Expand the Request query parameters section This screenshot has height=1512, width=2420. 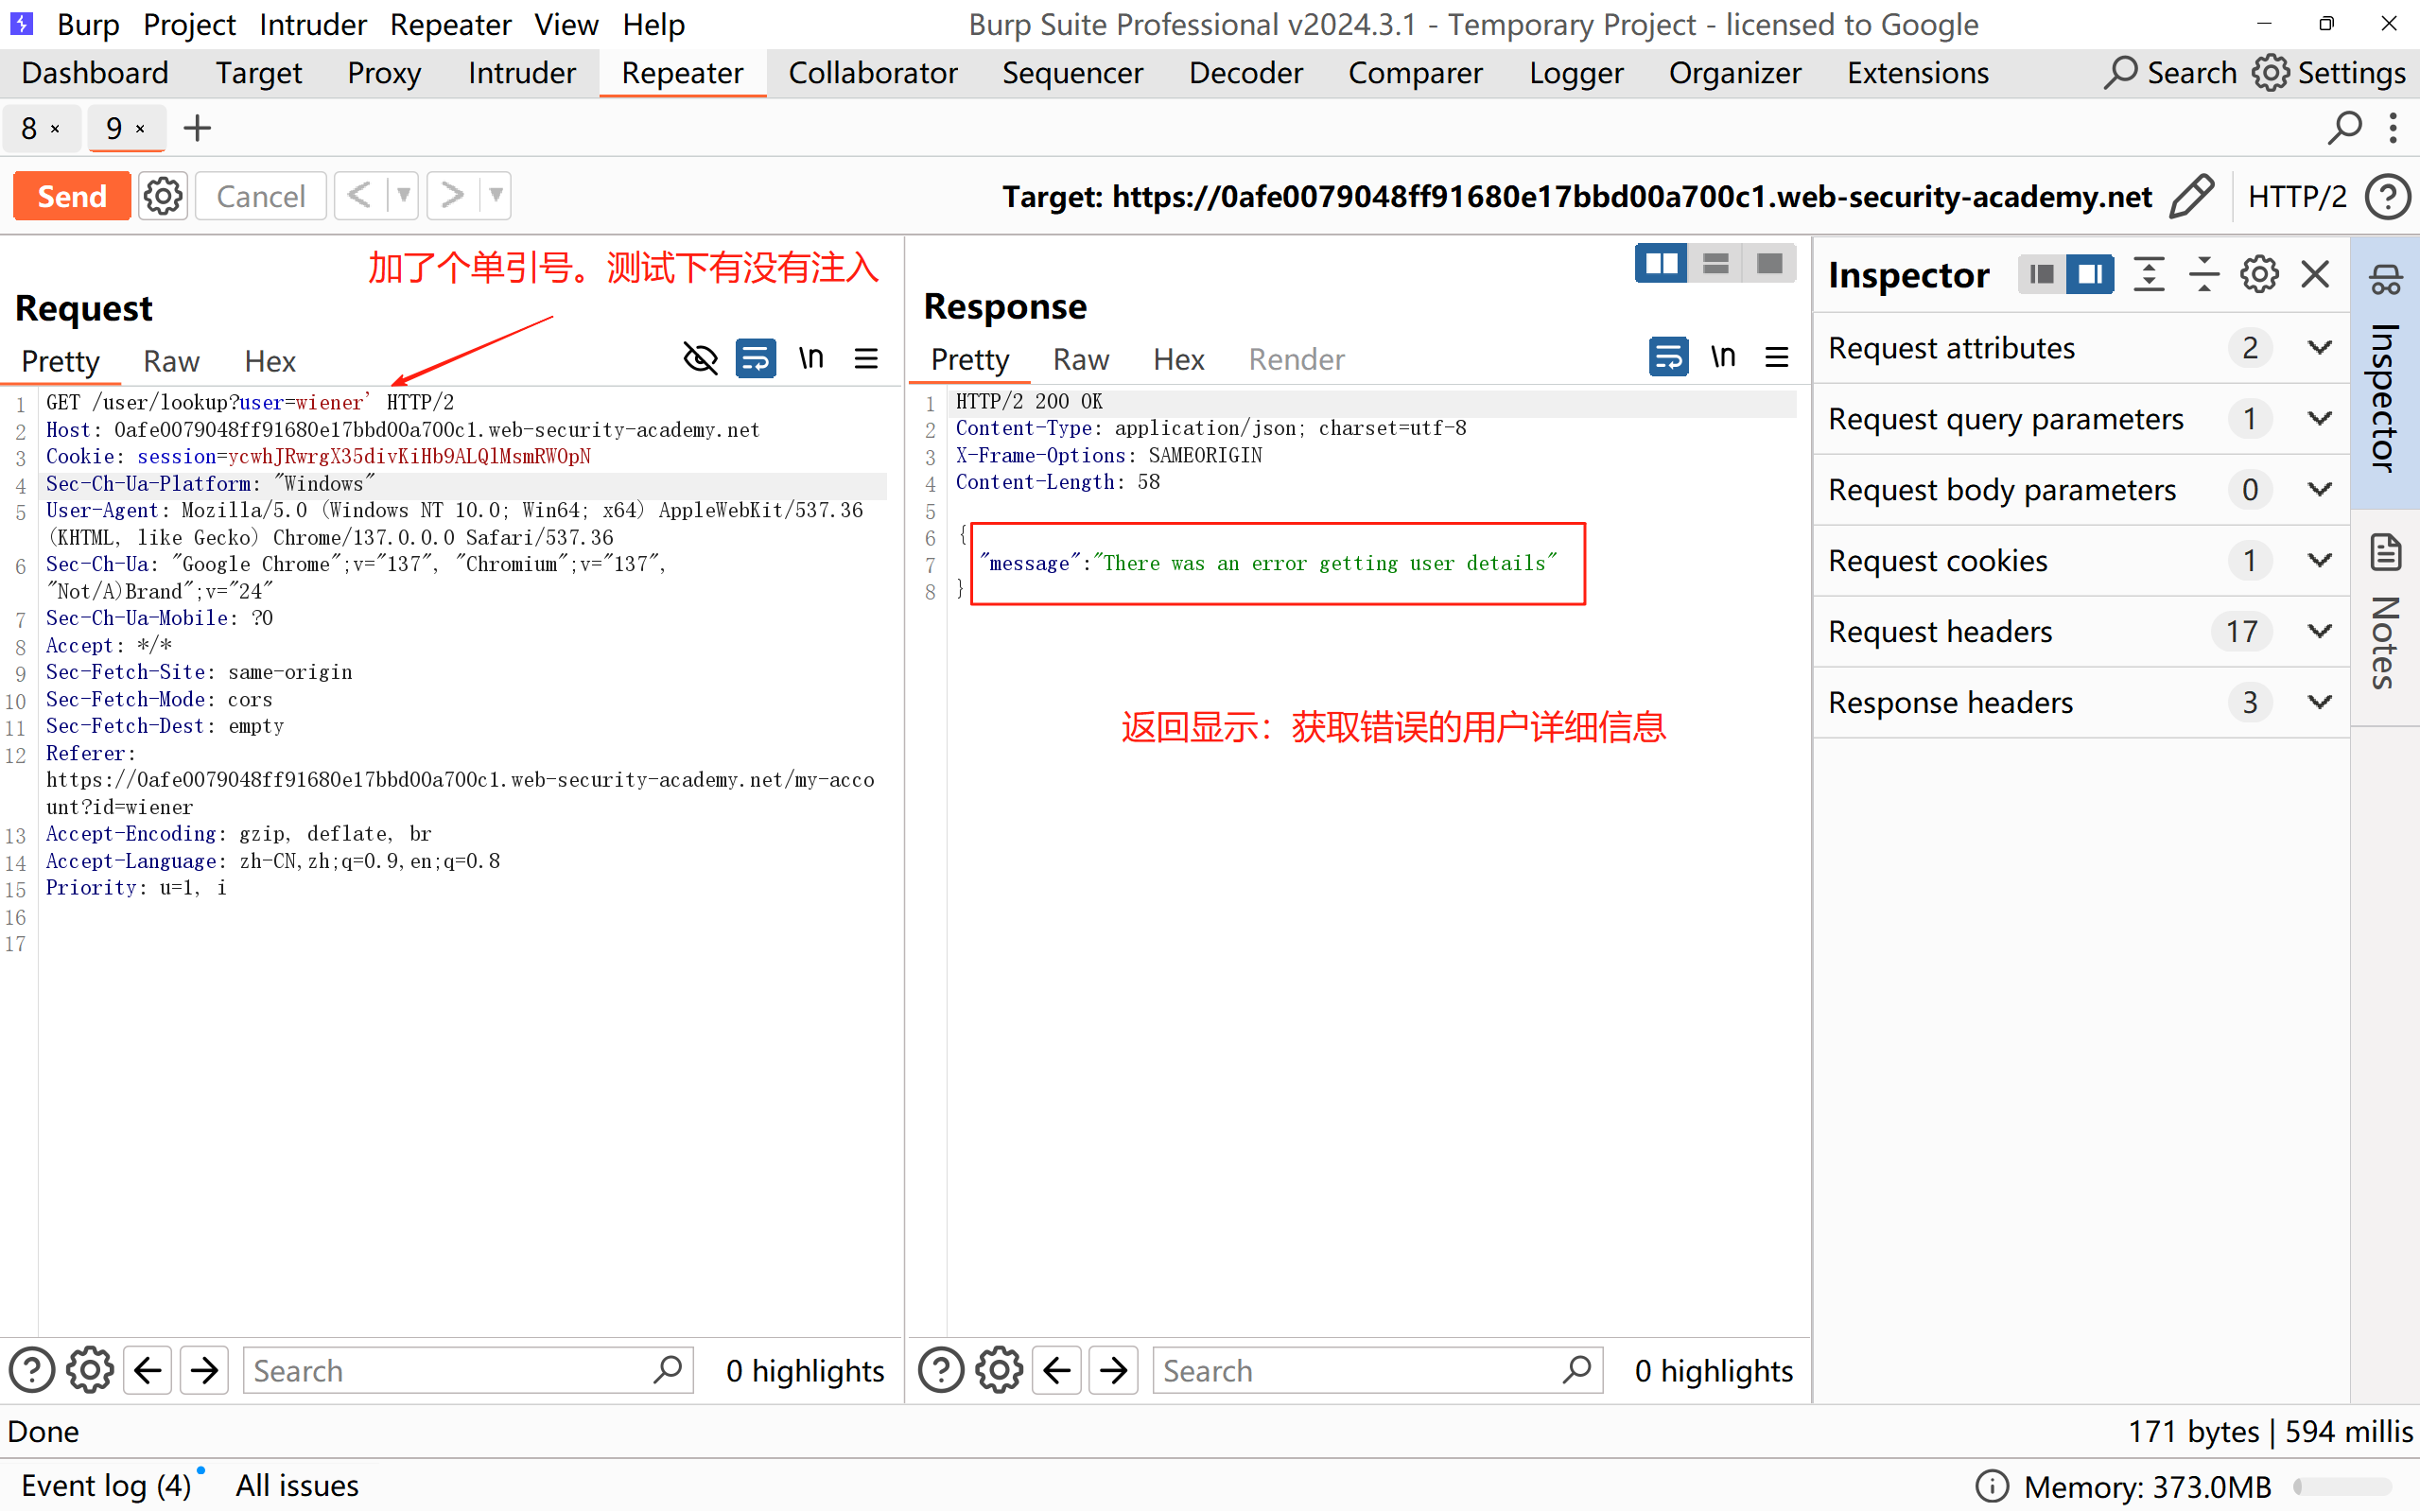click(x=2320, y=419)
